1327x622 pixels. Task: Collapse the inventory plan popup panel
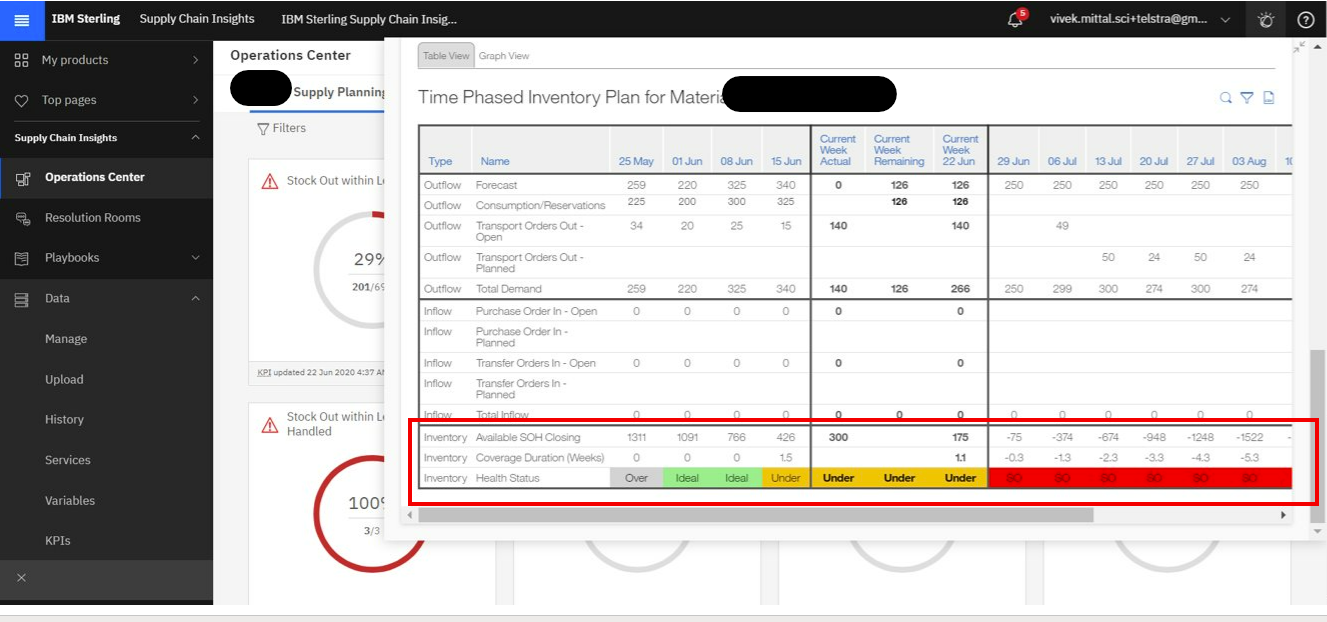[1299, 48]
